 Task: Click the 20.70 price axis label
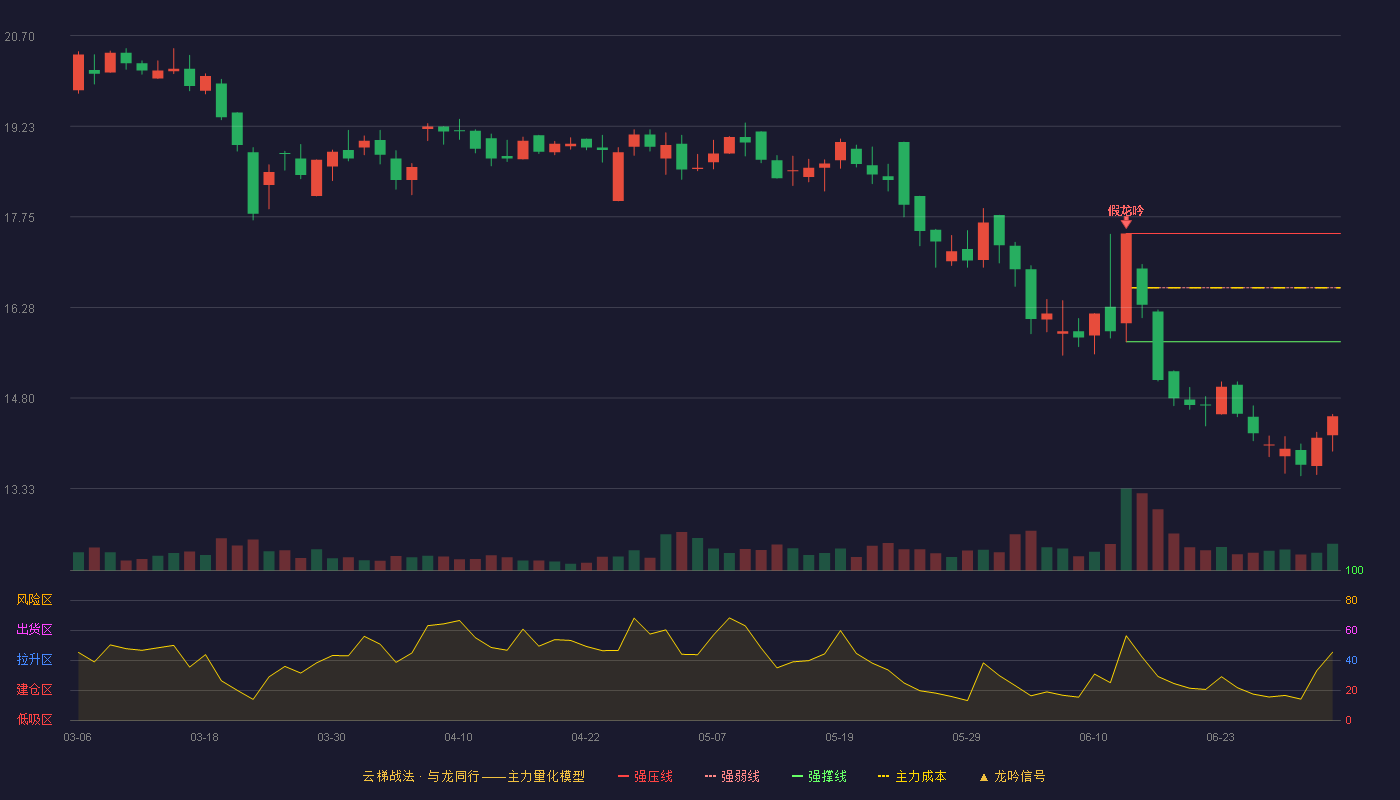click(x=19, y=36)
